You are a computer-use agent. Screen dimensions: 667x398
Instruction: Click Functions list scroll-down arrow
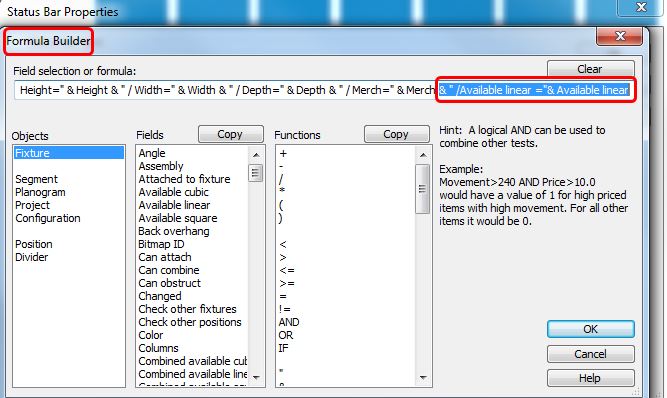pos(422,377)
